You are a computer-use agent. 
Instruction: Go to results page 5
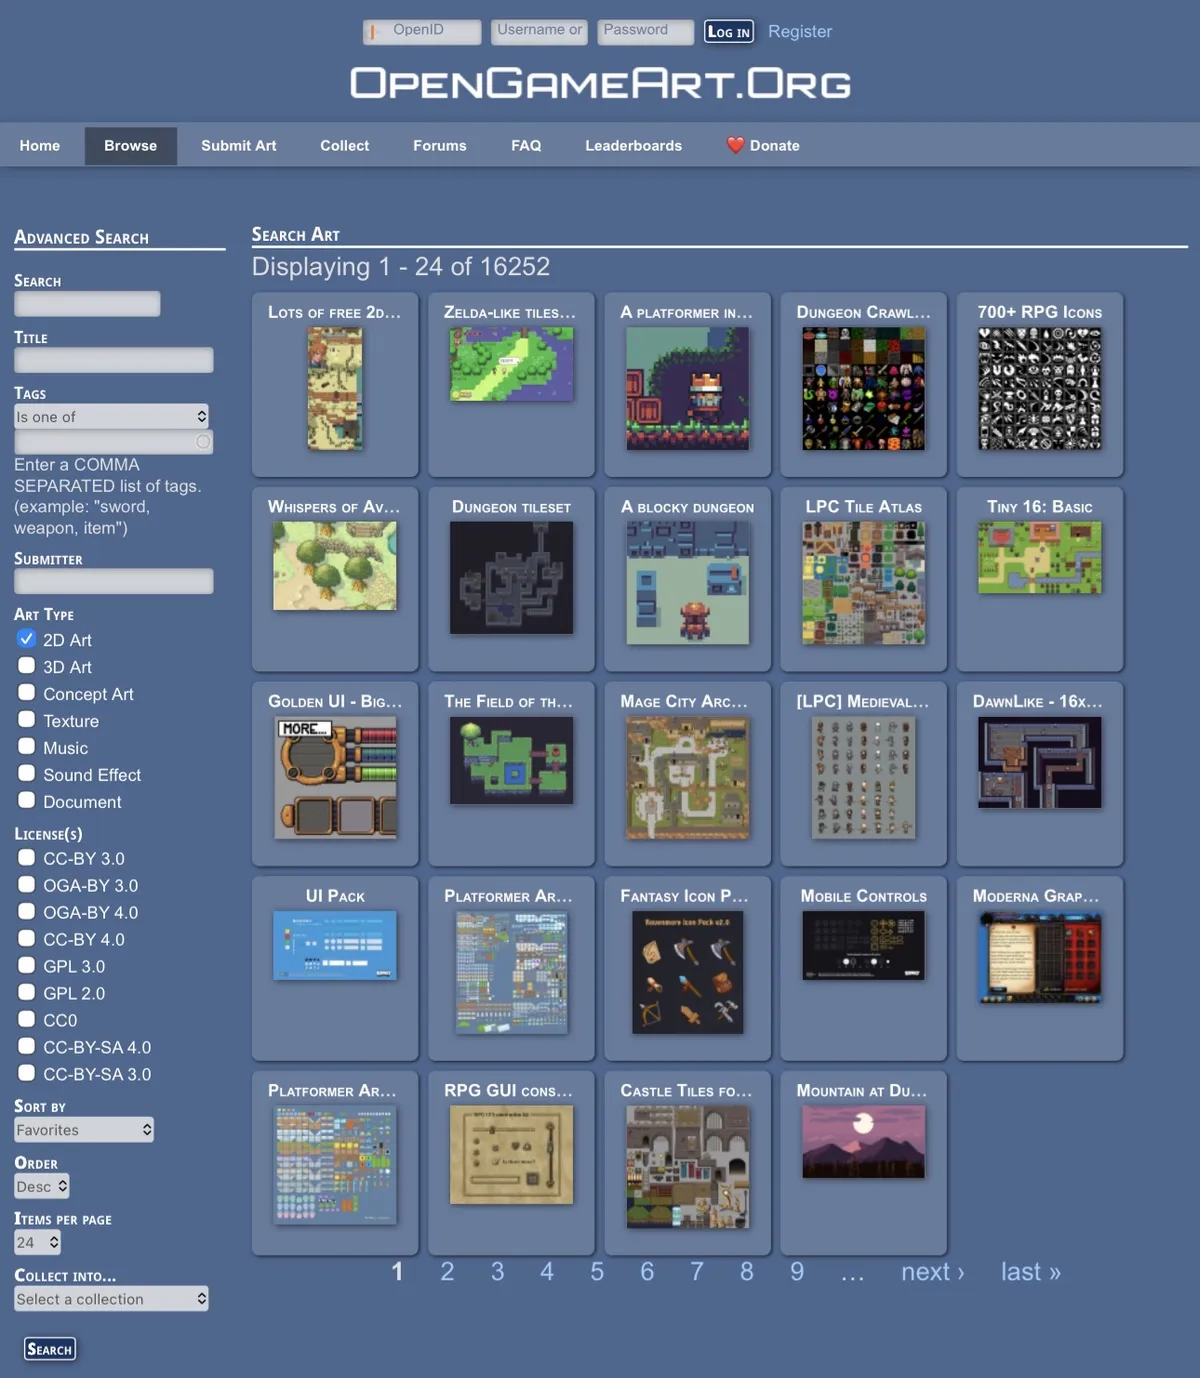pos(597,1271)
